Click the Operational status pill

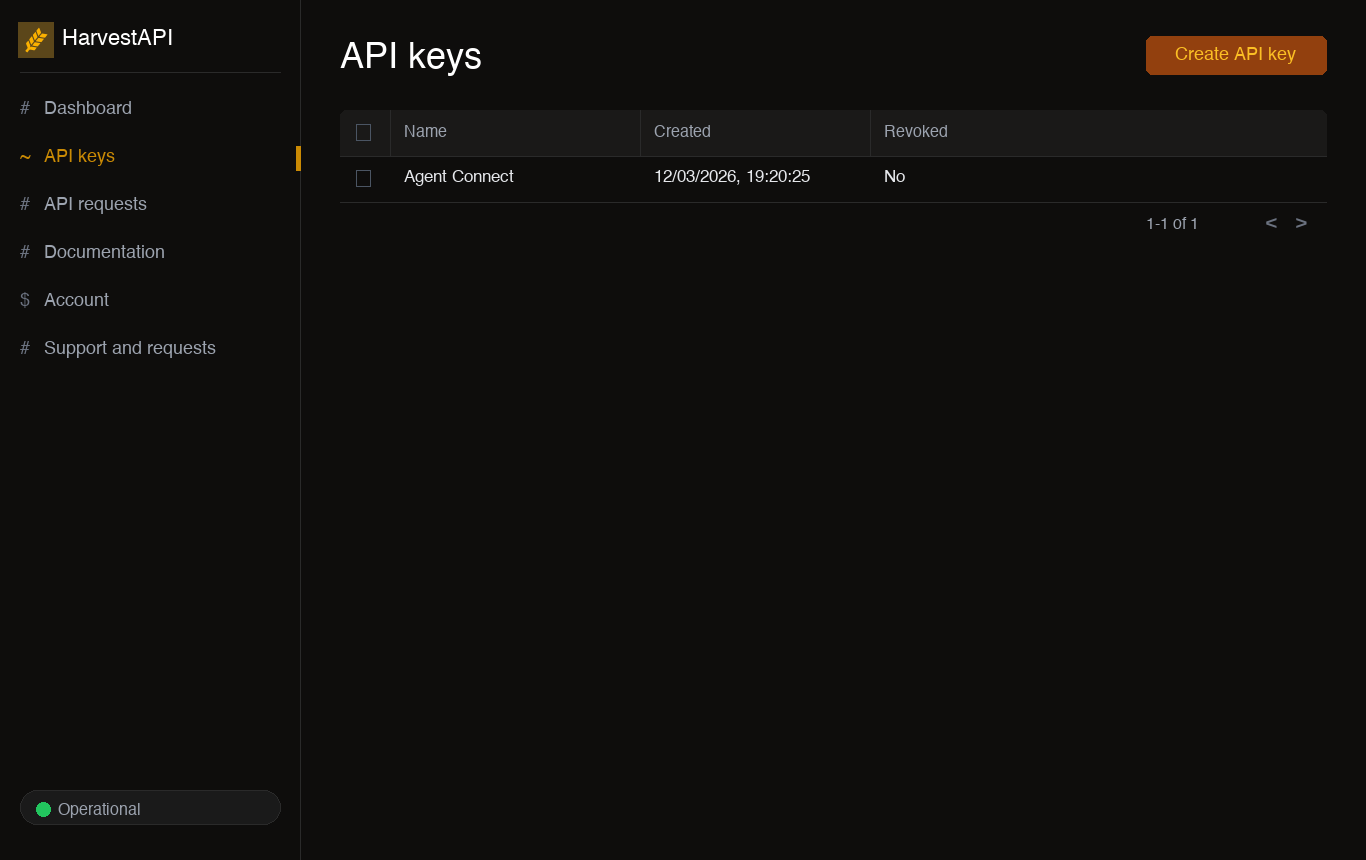click(150, 808)
